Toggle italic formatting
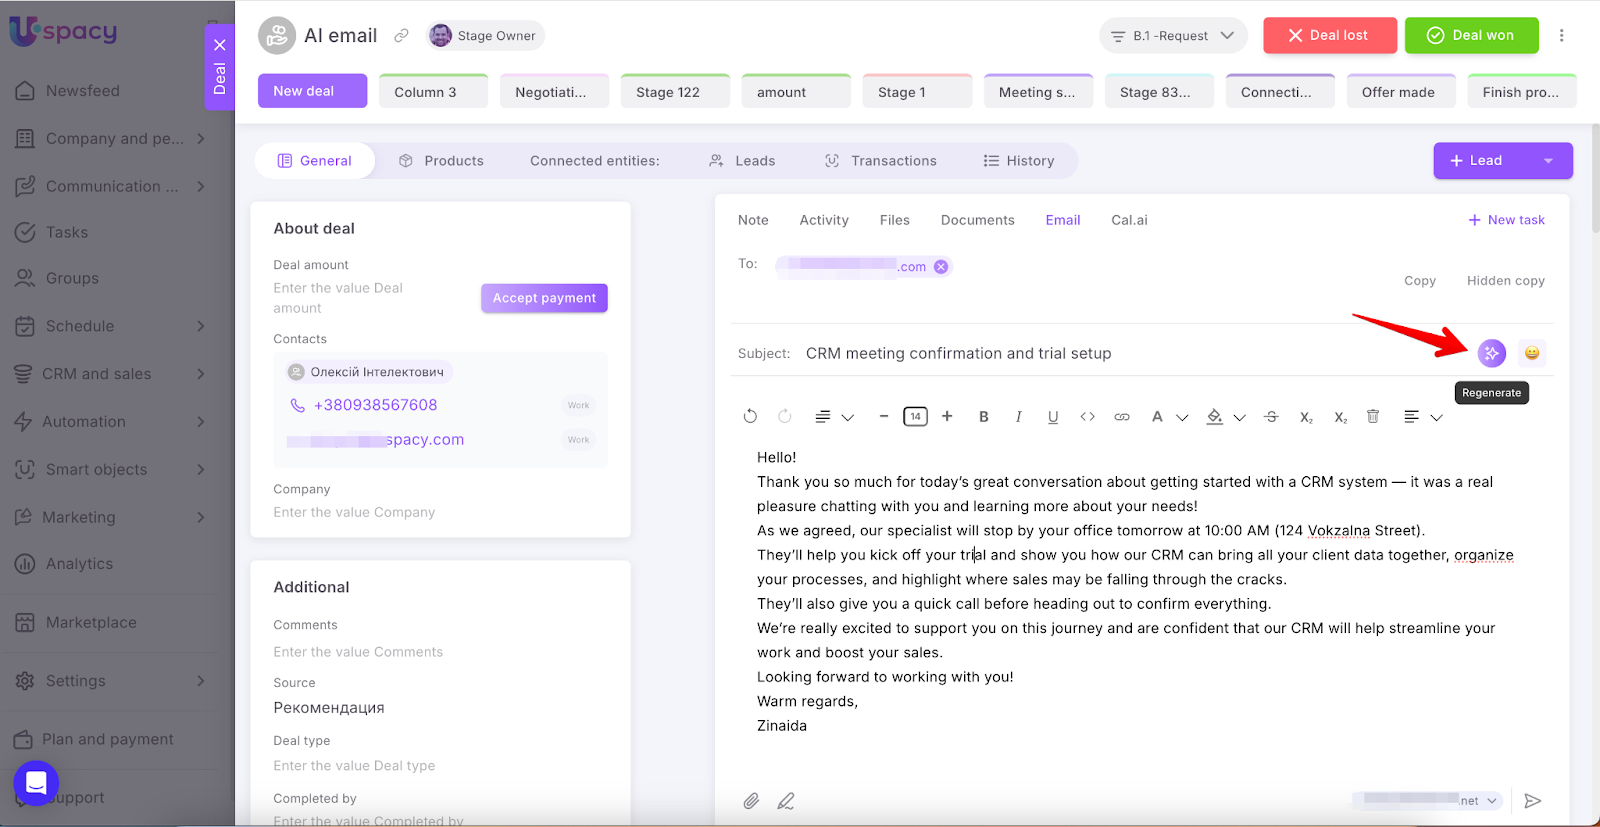Image resolution: width=1600 pixels, height=827 pixels. pos(1018,417)
